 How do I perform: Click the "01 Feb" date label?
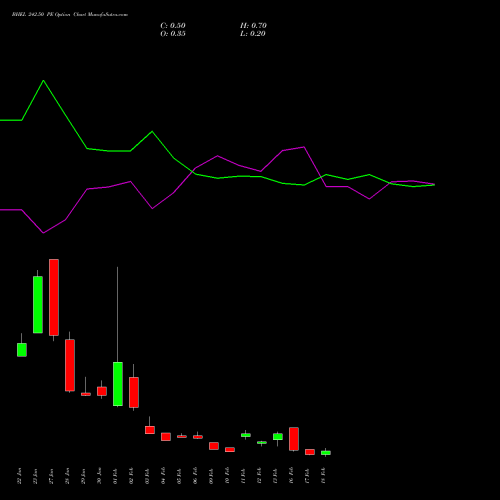(115, 476)
